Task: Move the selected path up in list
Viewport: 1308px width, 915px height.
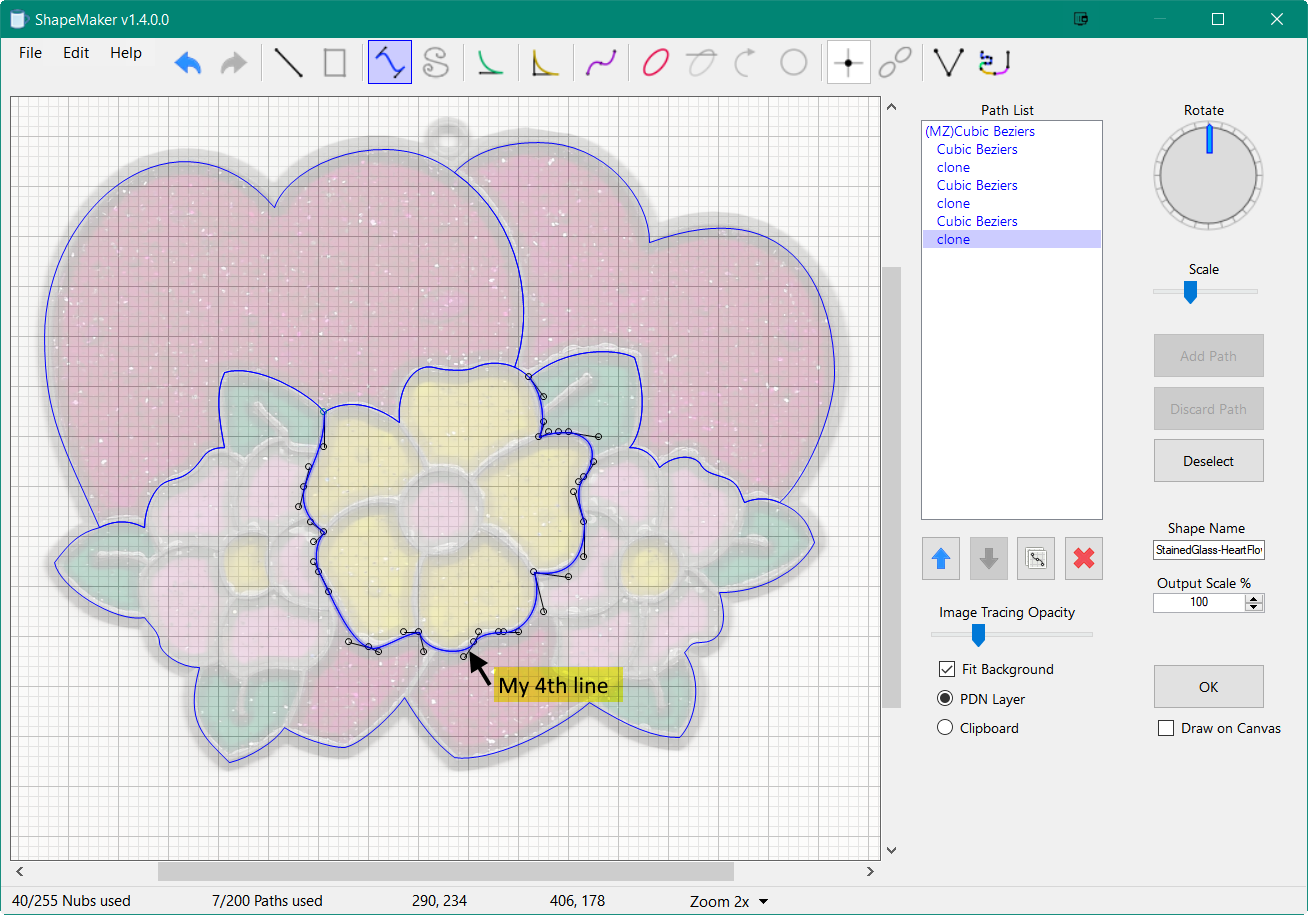Action: tap(940, 558)
